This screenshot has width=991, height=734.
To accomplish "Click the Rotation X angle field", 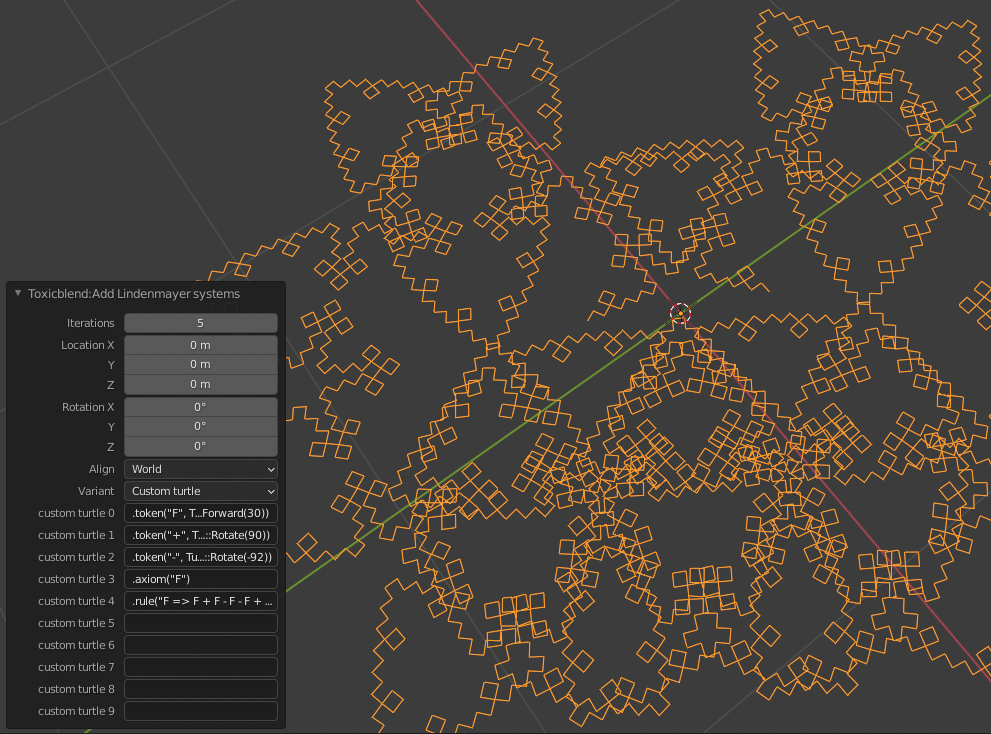I will tap(200, 407).
